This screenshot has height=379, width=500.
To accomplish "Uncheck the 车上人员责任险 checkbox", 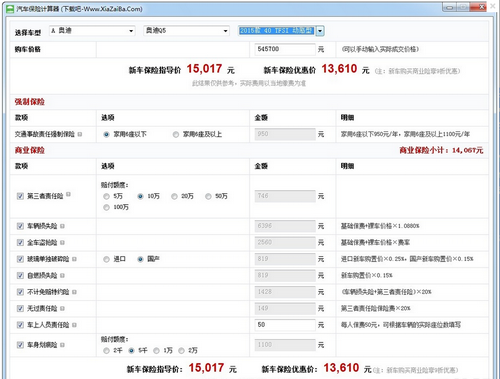I will tap(20, 325).
